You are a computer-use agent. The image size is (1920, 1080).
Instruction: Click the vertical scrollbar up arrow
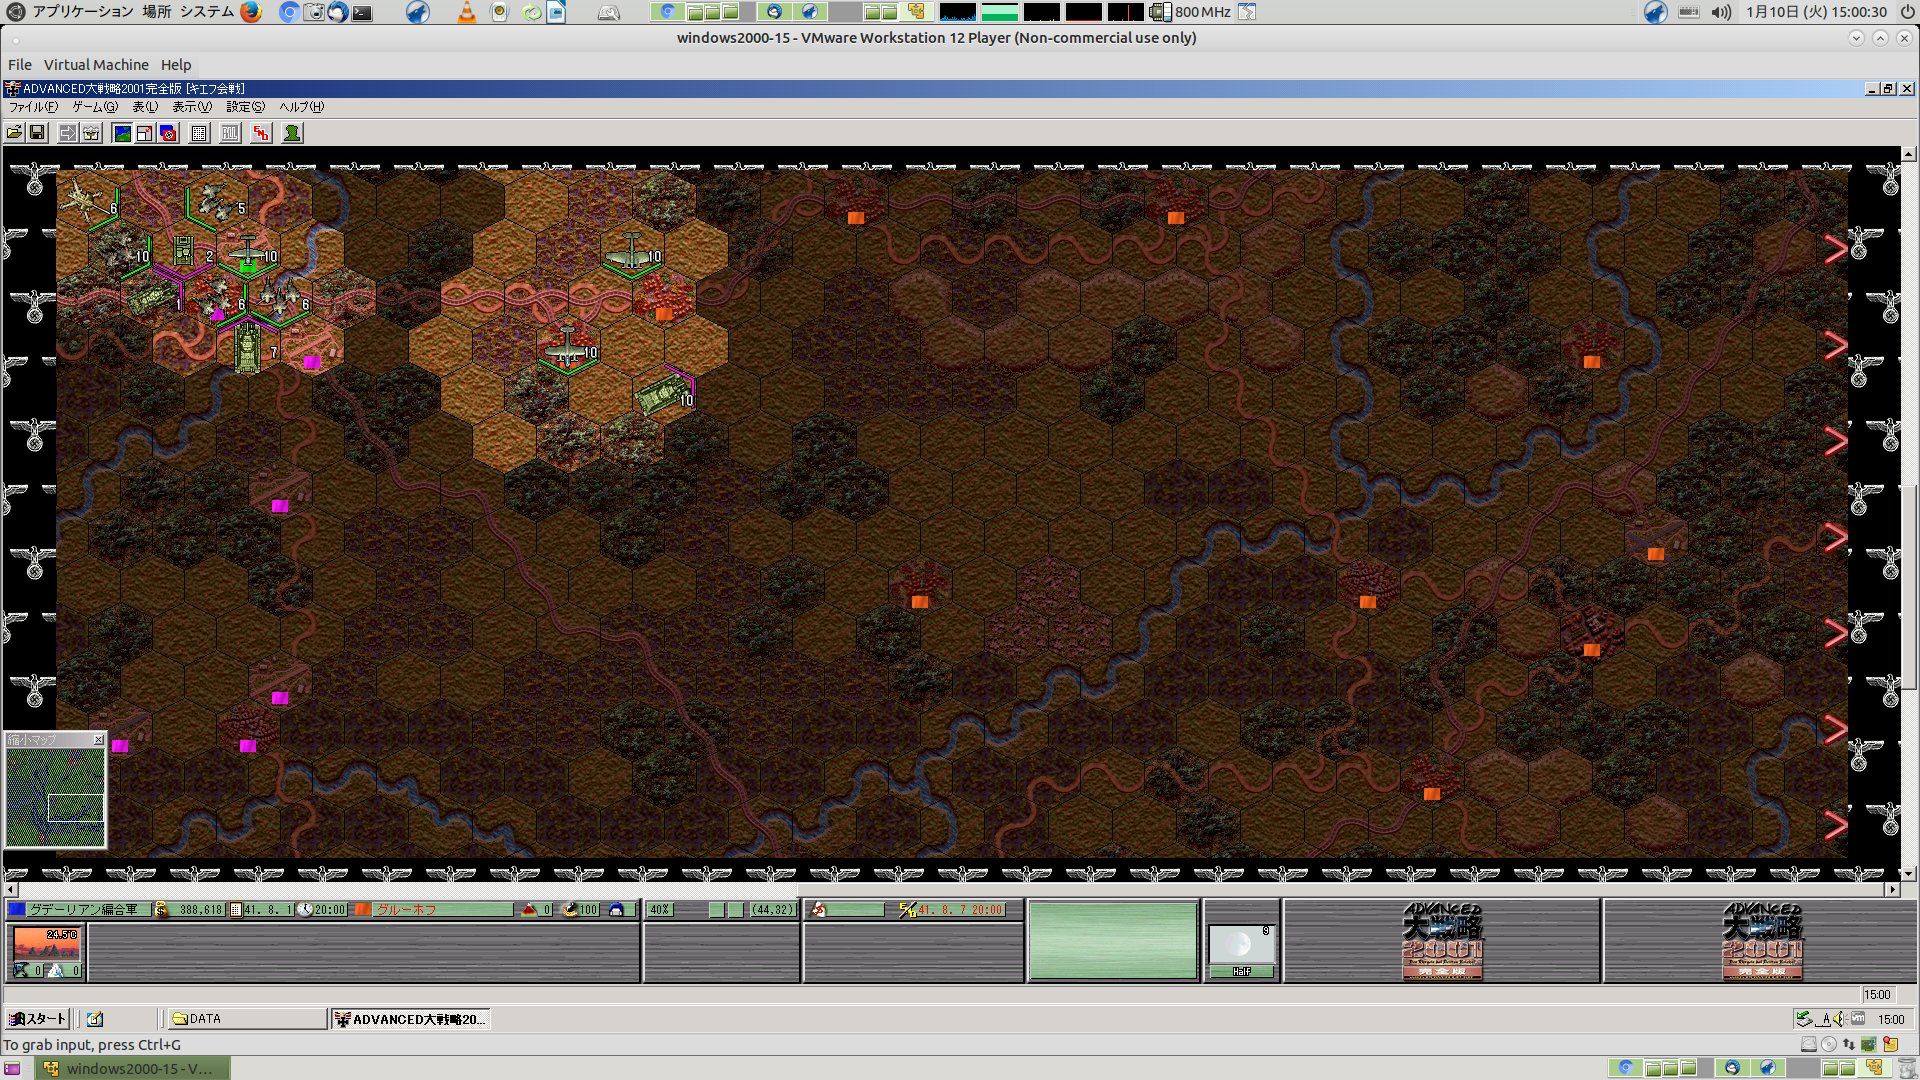tap(1909, 155)
